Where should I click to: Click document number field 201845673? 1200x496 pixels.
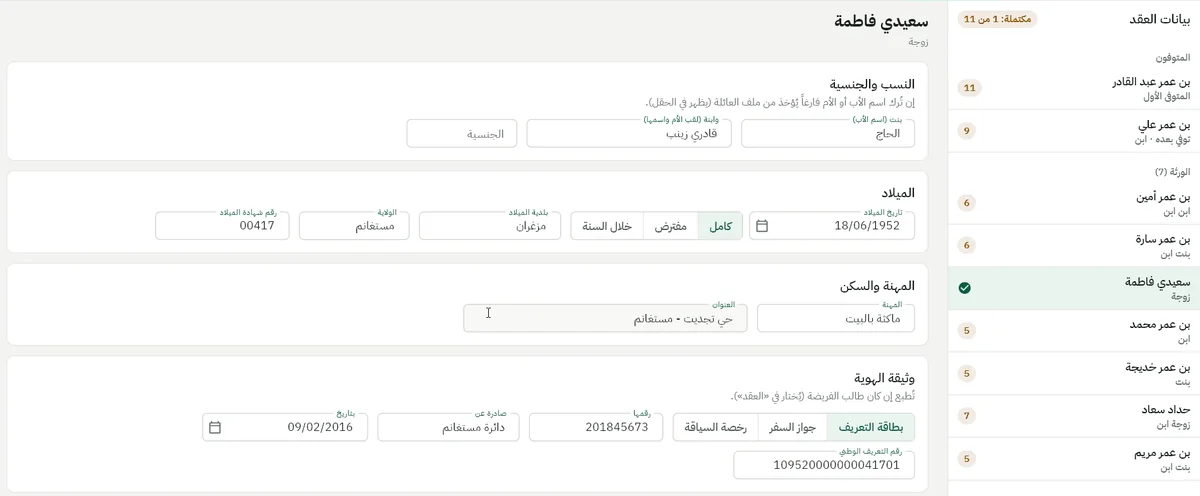(x=596, y=427)
